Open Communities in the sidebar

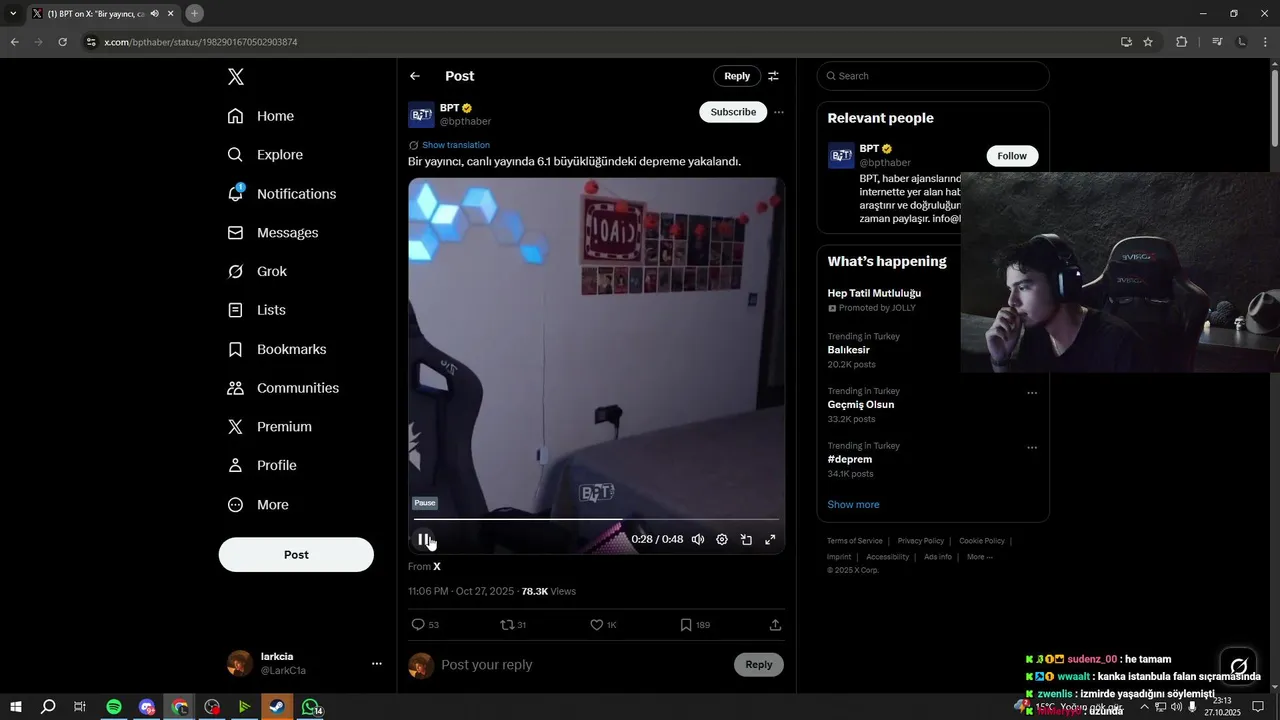(283, 388)
